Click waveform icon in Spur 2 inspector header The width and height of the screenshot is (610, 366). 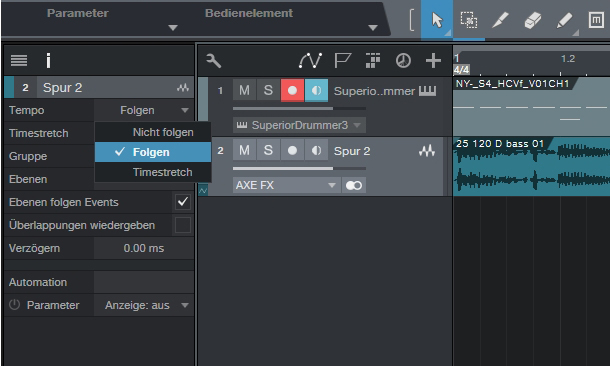pyautogui.click(x=183, y=88)
